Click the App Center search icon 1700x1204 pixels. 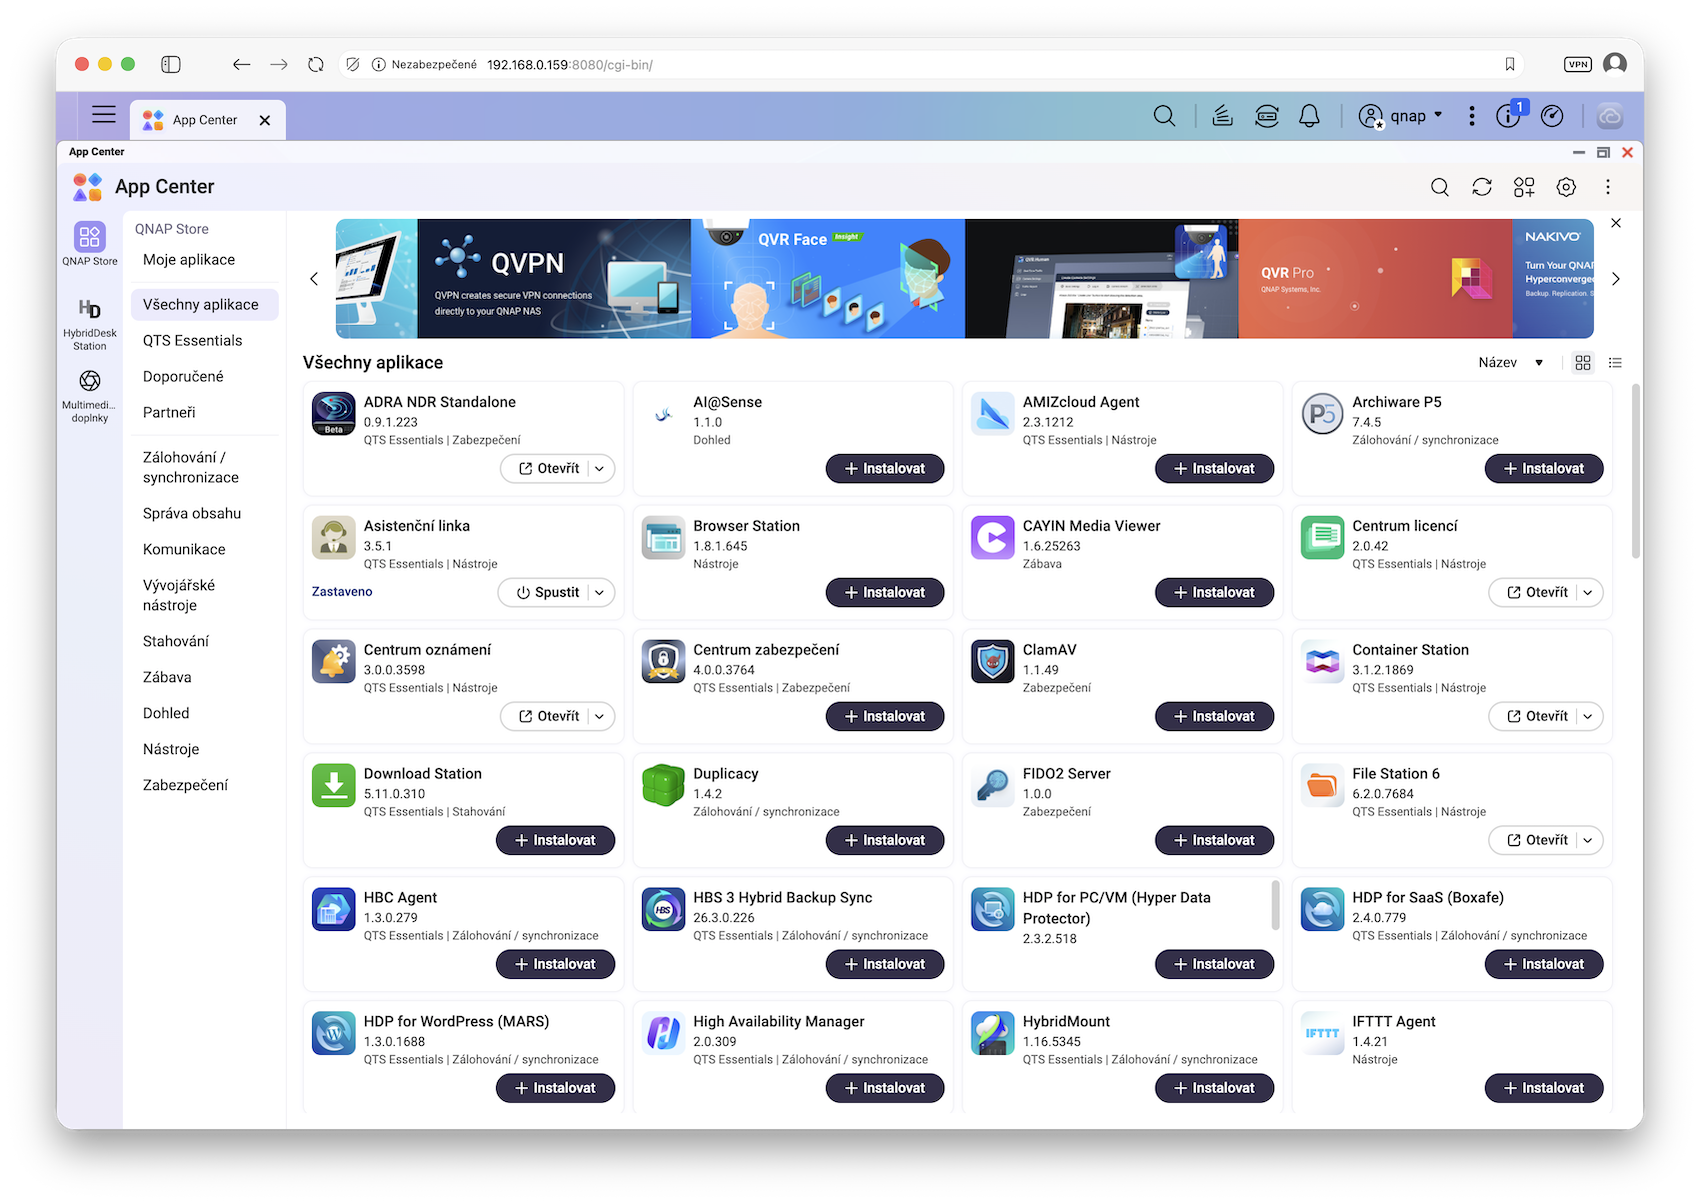click(x=1439, y=187)
